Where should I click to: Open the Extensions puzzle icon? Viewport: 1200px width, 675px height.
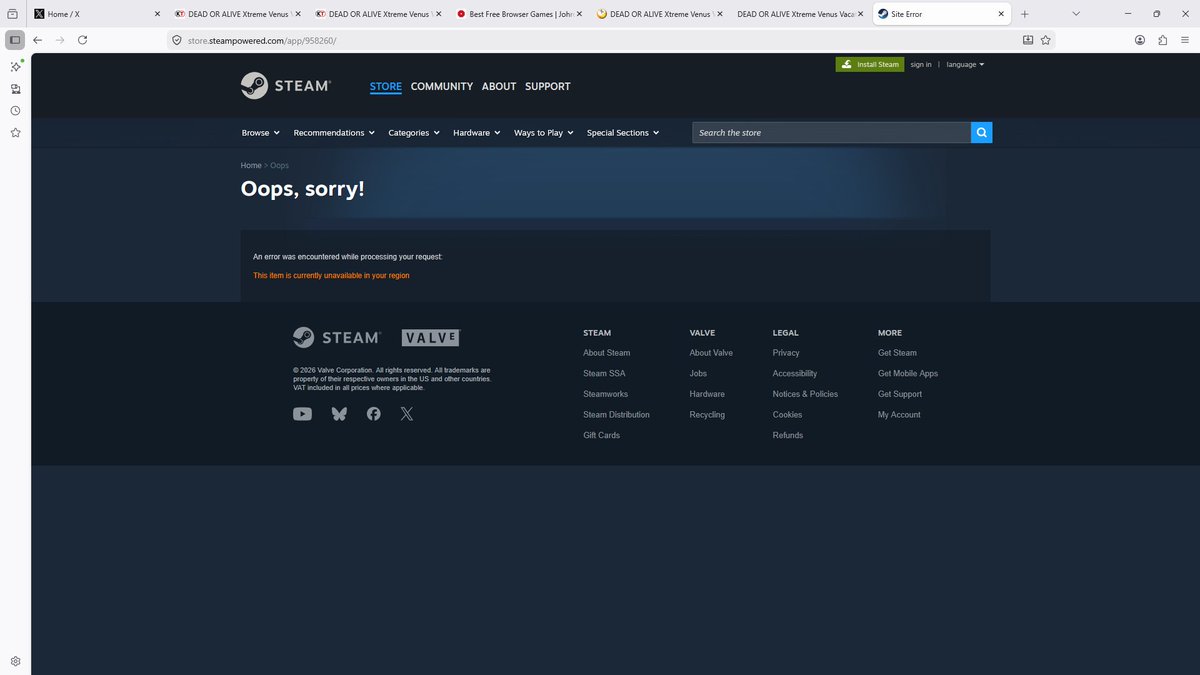tap(1162, 40)
